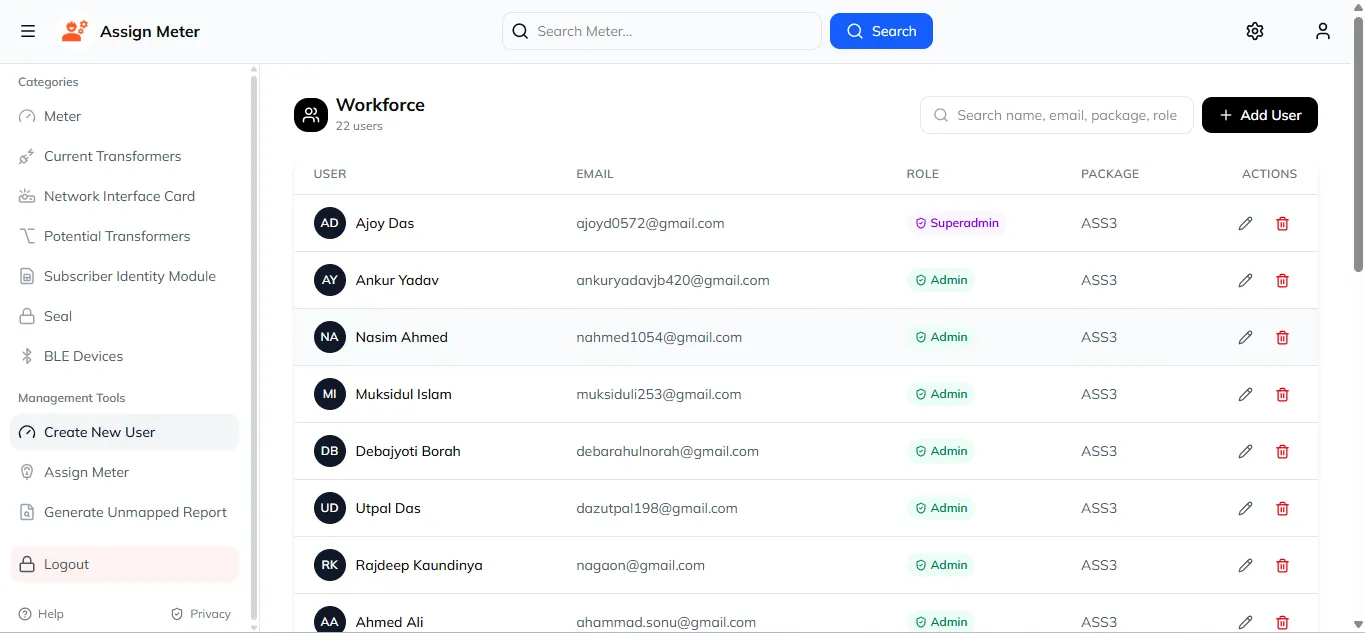Delete user Utpal Das
The image size is (1365, 633).
[1282, 508]
